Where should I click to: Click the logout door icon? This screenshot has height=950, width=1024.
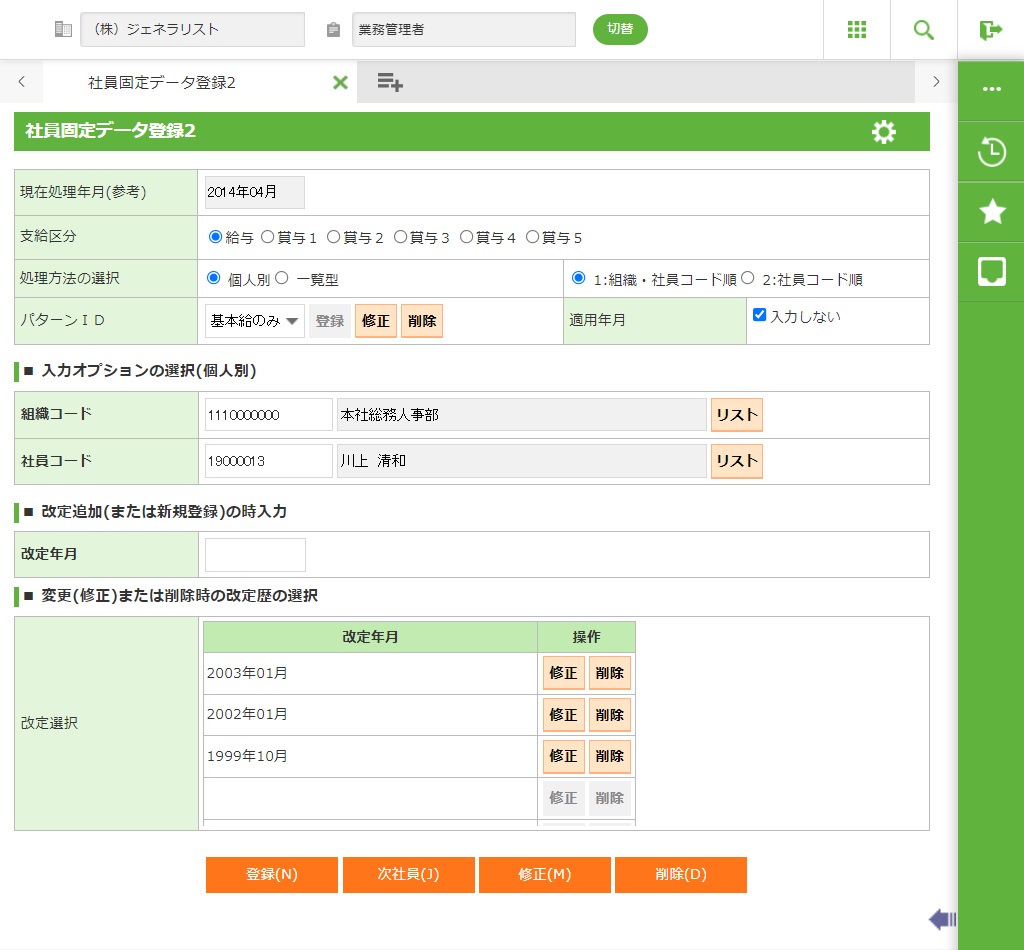coord(991,30)
